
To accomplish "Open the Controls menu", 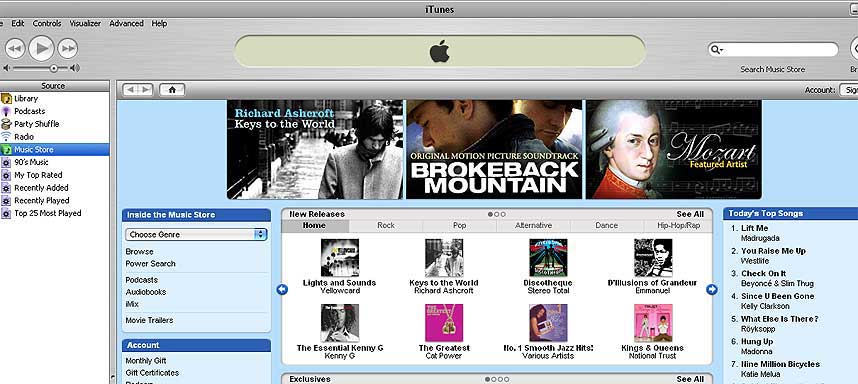I will (x=47, y=24).
